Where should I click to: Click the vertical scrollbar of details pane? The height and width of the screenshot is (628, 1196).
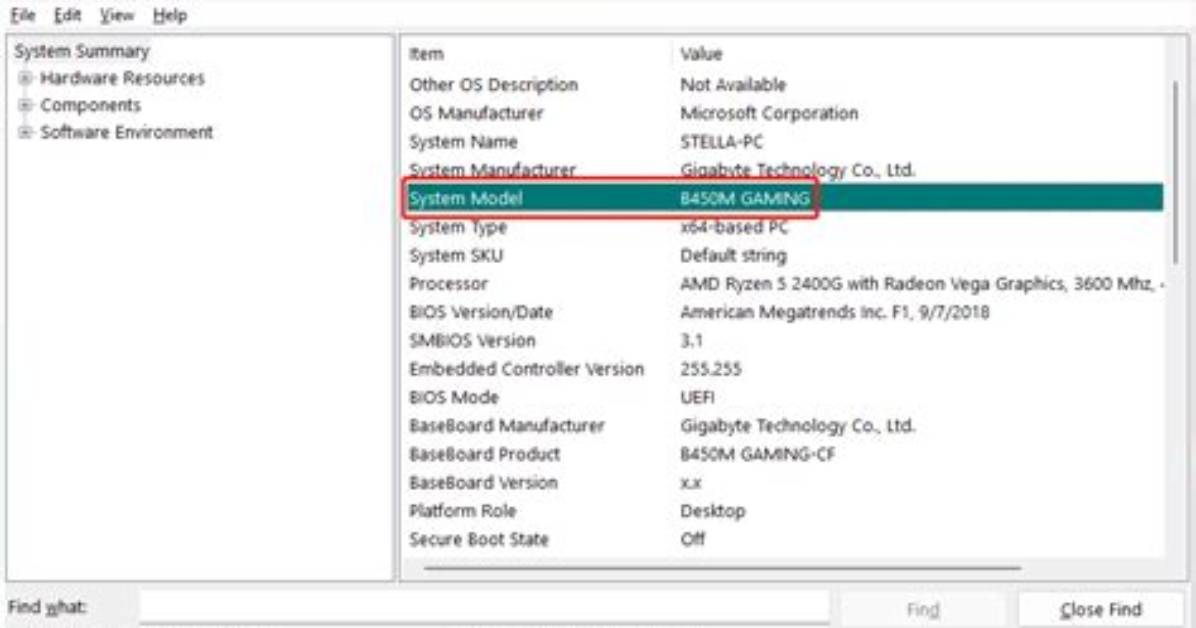(x=1175, y=172)
